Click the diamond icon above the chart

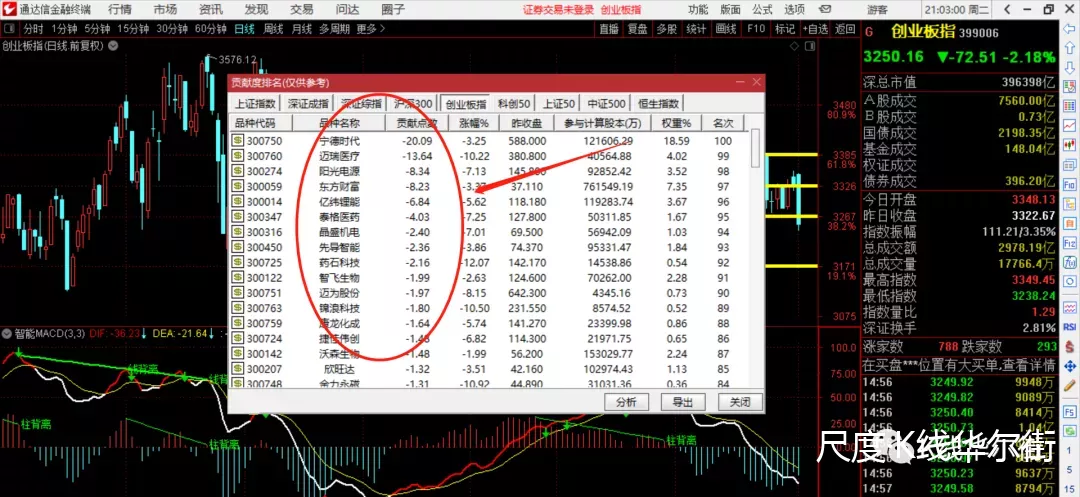pyautogui.click(x=794, y=46)
